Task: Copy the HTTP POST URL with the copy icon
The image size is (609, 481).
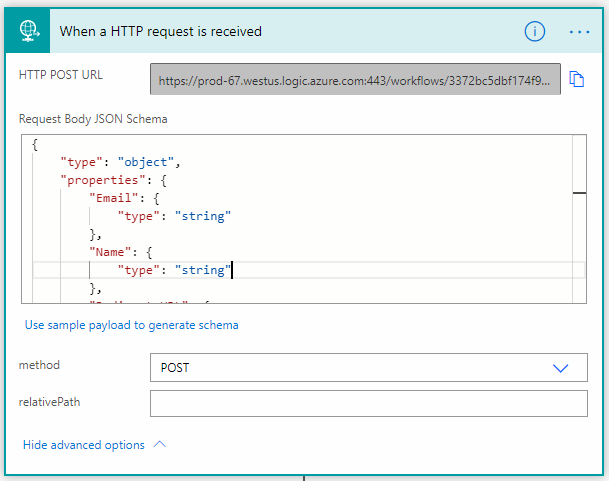Action: pyautogui.click(x=577, y=79)
